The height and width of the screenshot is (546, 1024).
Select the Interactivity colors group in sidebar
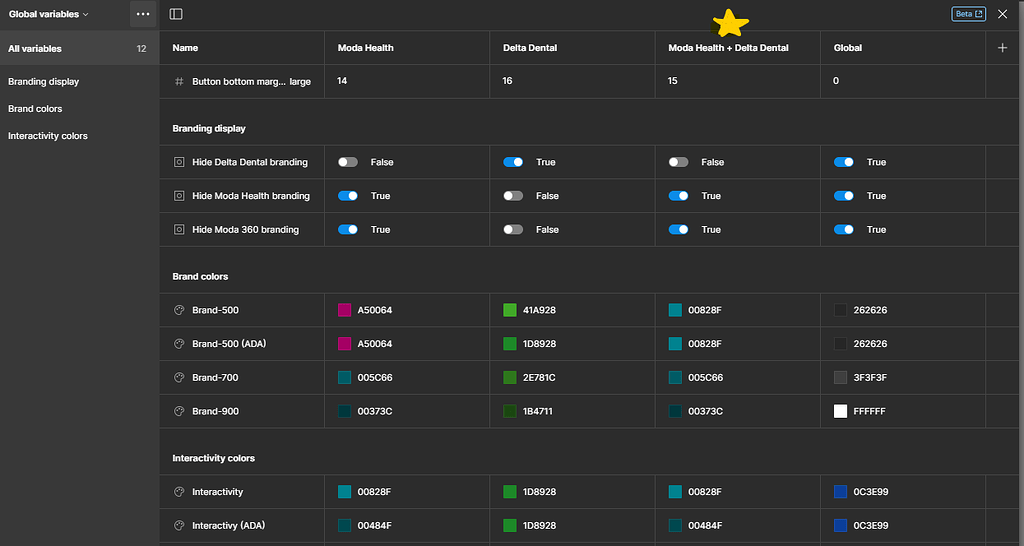(x=48, y=136)
